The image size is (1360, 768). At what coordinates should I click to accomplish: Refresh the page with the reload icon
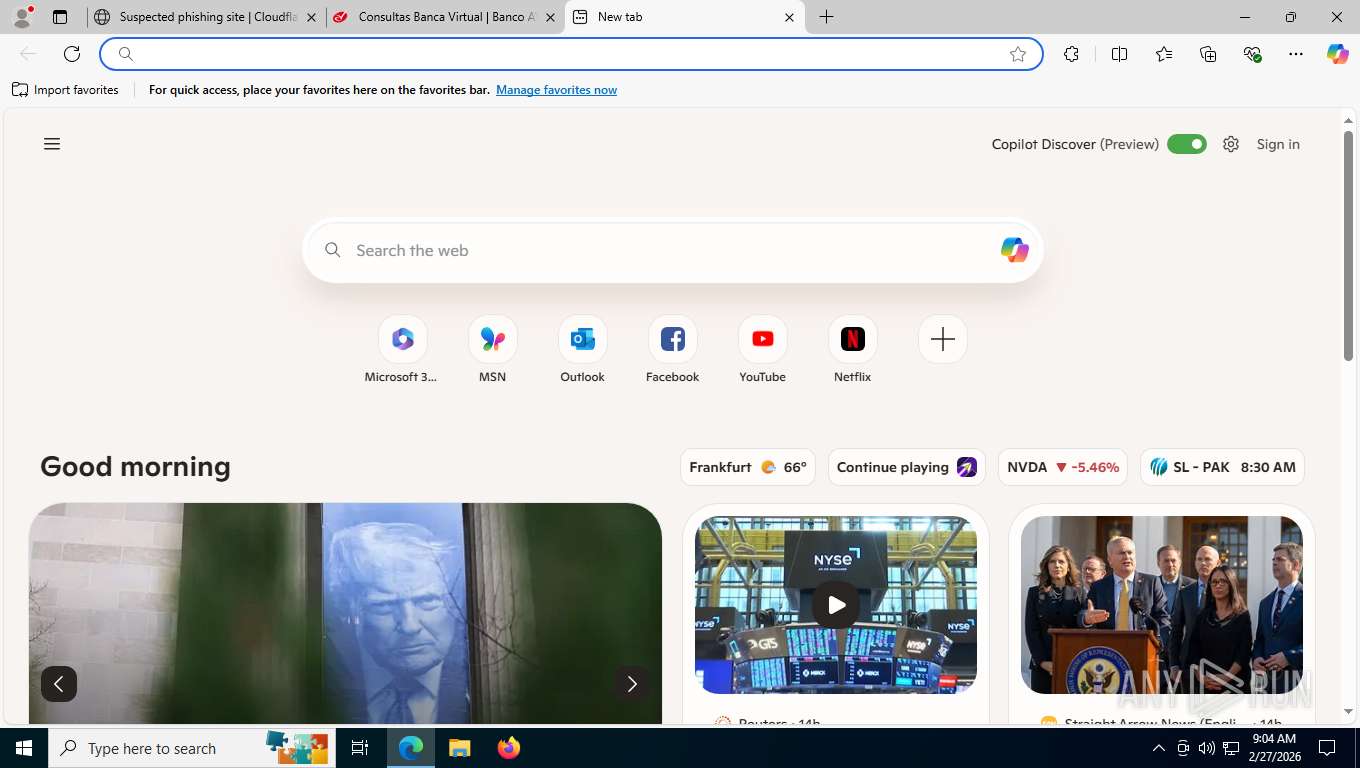coord(72,54)
